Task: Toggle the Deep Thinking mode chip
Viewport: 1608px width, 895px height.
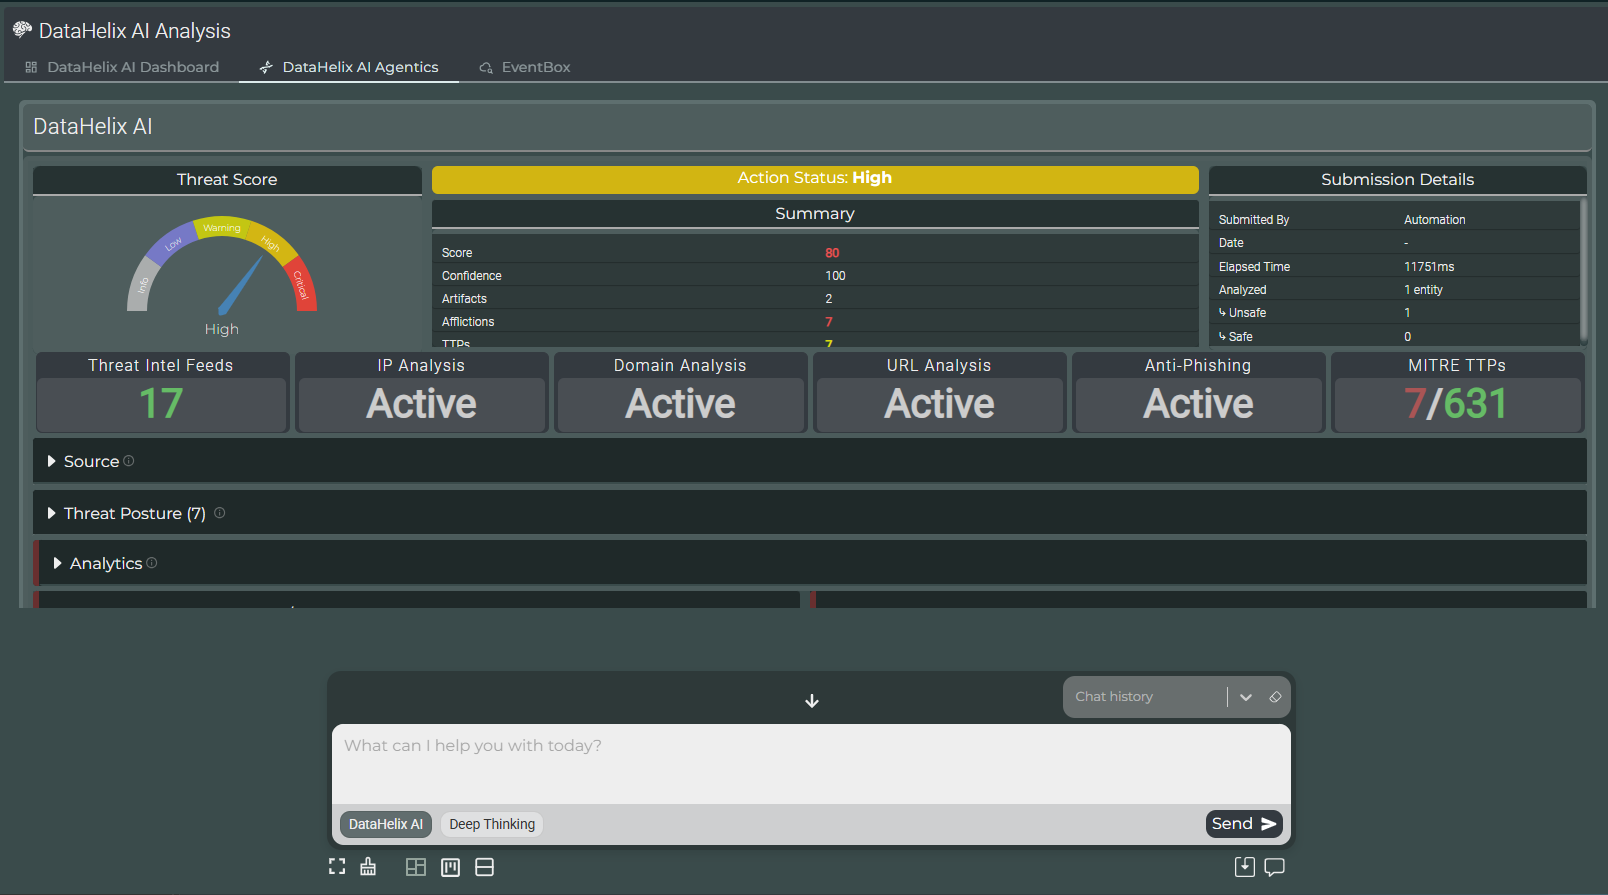Action: [492, 824]
